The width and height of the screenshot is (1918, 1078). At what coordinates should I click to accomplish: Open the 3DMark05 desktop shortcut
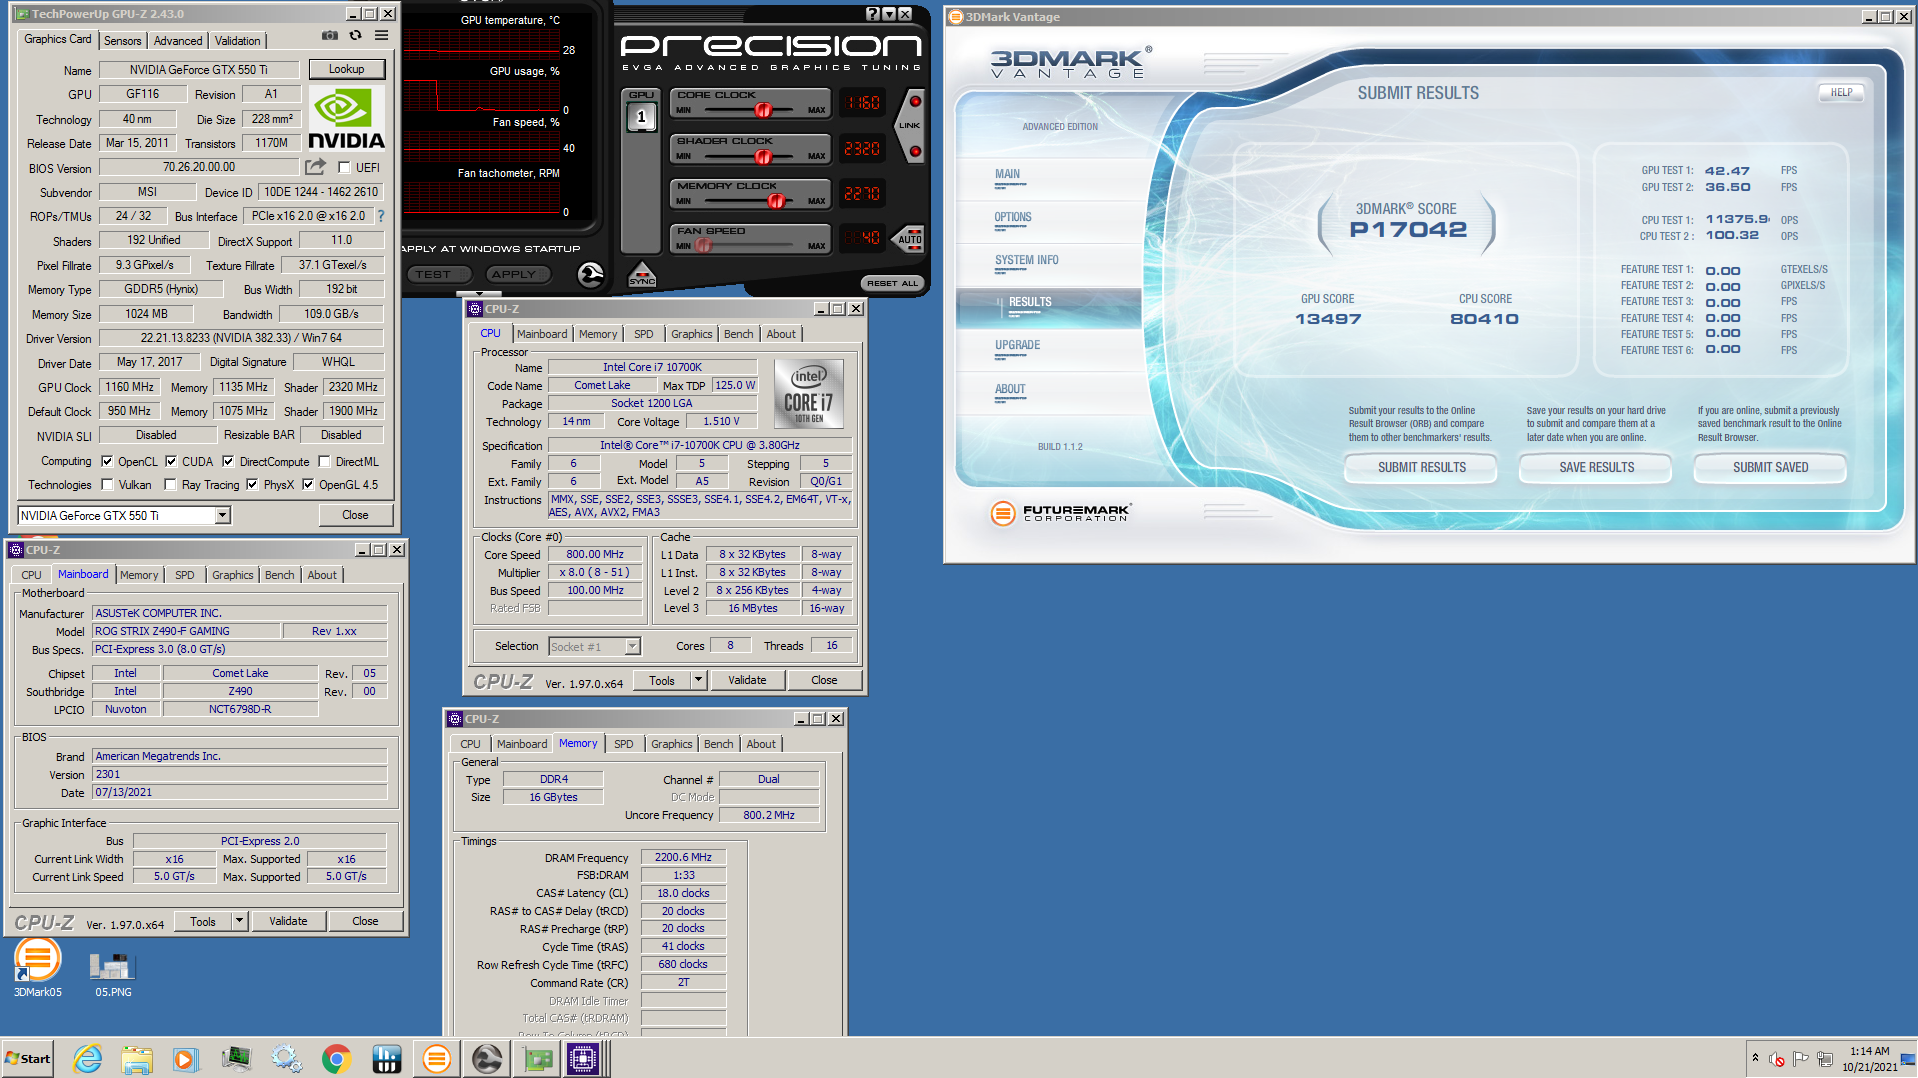[37, 967]
